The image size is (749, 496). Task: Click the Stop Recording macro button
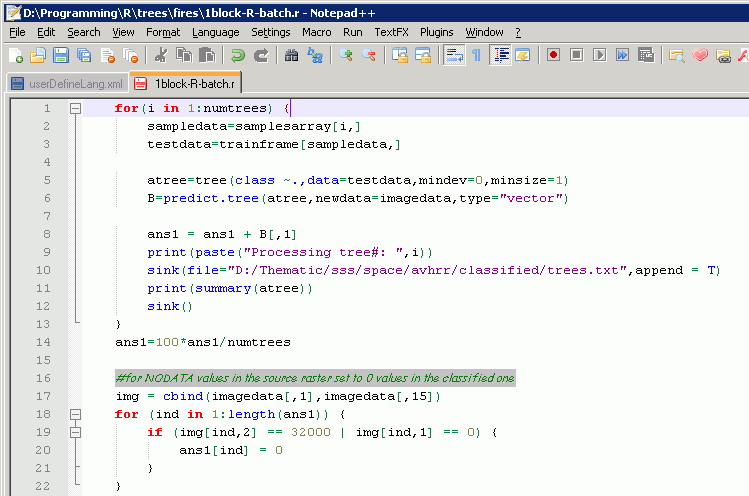point(576,55)
